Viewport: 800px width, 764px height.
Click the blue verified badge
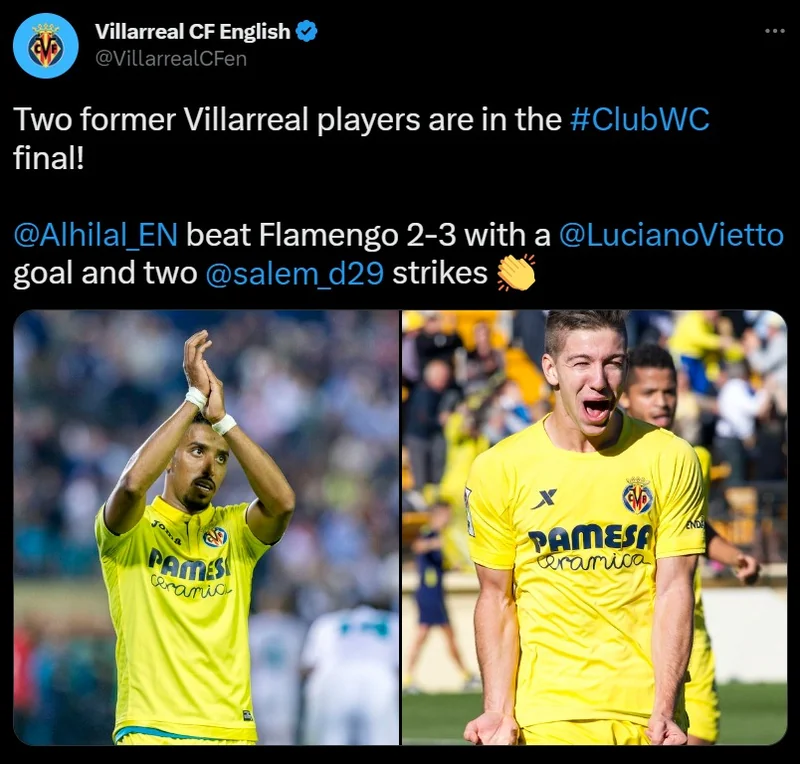coord(307,32)
